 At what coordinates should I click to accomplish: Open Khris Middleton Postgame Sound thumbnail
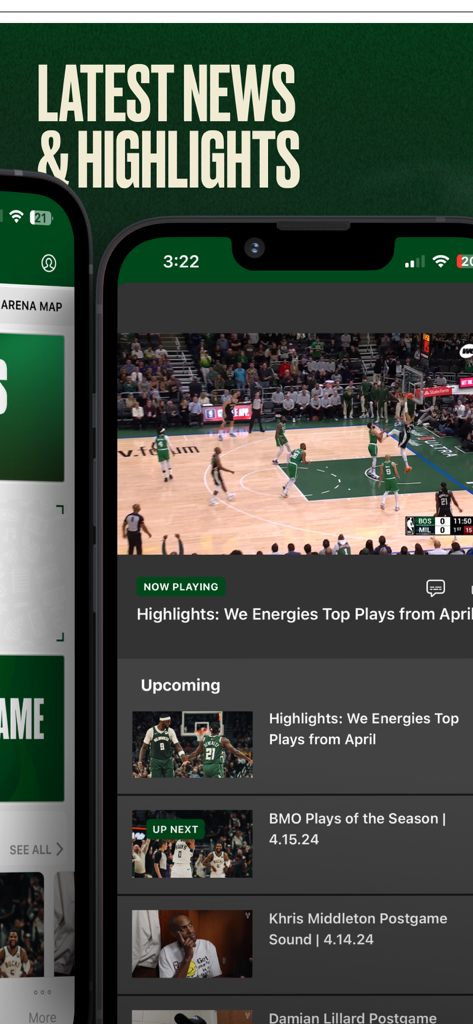pos(192,944)
